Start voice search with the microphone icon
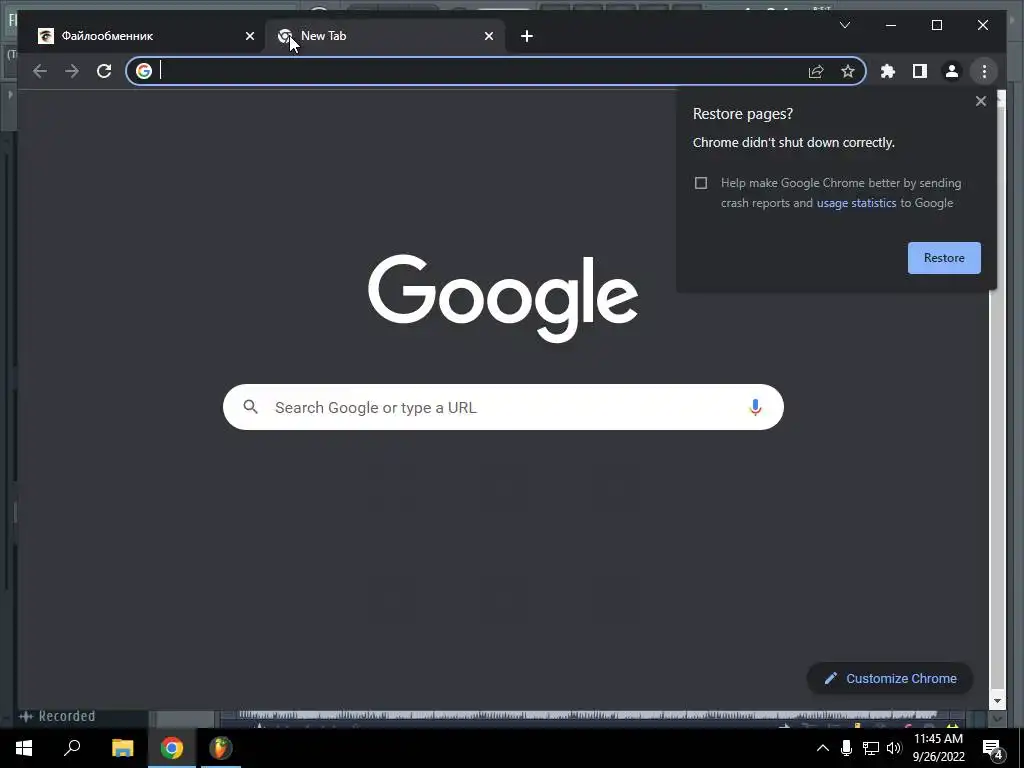Screen dimensions: 1024x768 (755, 408)
